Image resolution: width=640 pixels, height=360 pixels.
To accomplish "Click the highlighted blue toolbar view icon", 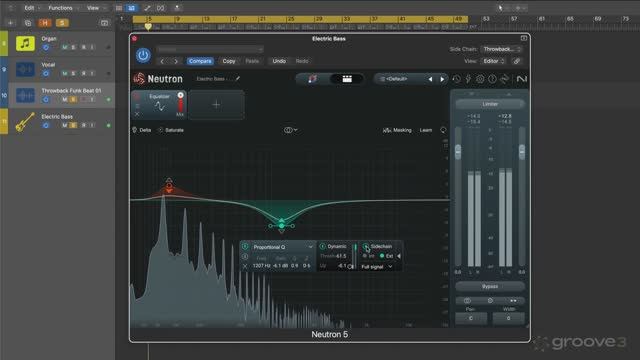I will [x=131, y=8].
